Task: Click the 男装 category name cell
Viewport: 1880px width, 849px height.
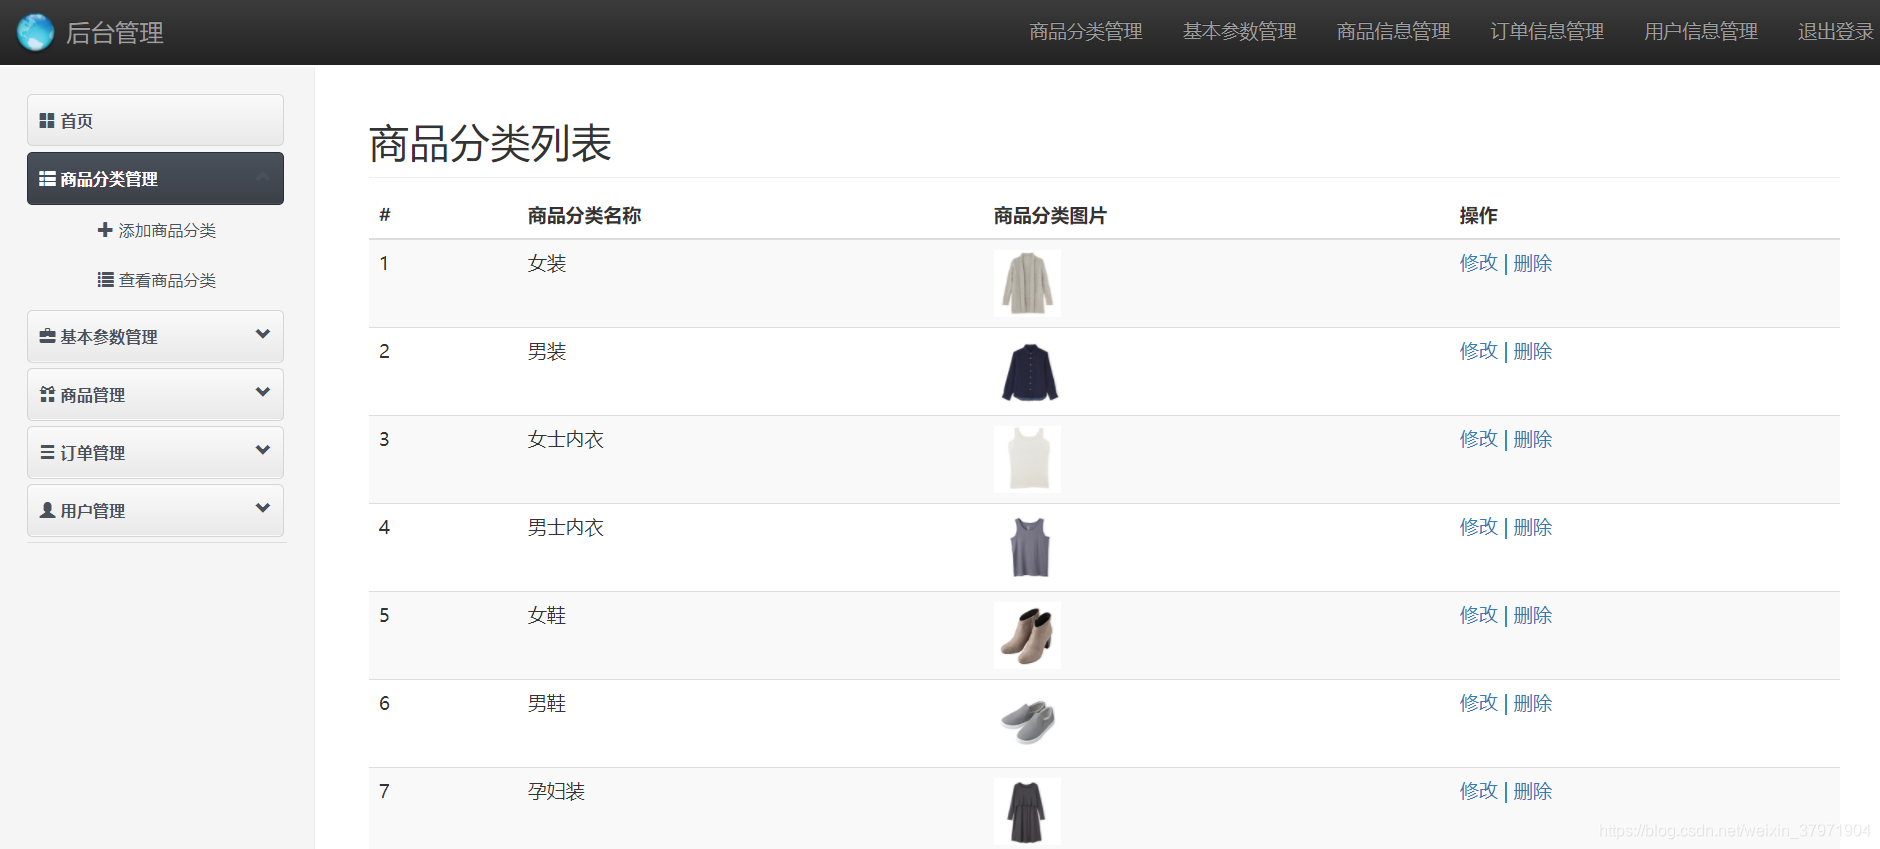Action: 547,351
